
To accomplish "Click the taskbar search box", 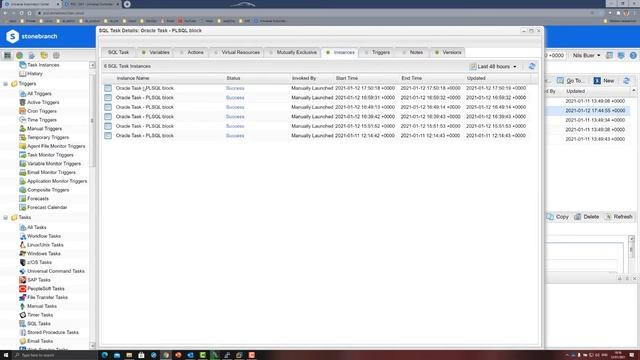I will click(55, 356).
